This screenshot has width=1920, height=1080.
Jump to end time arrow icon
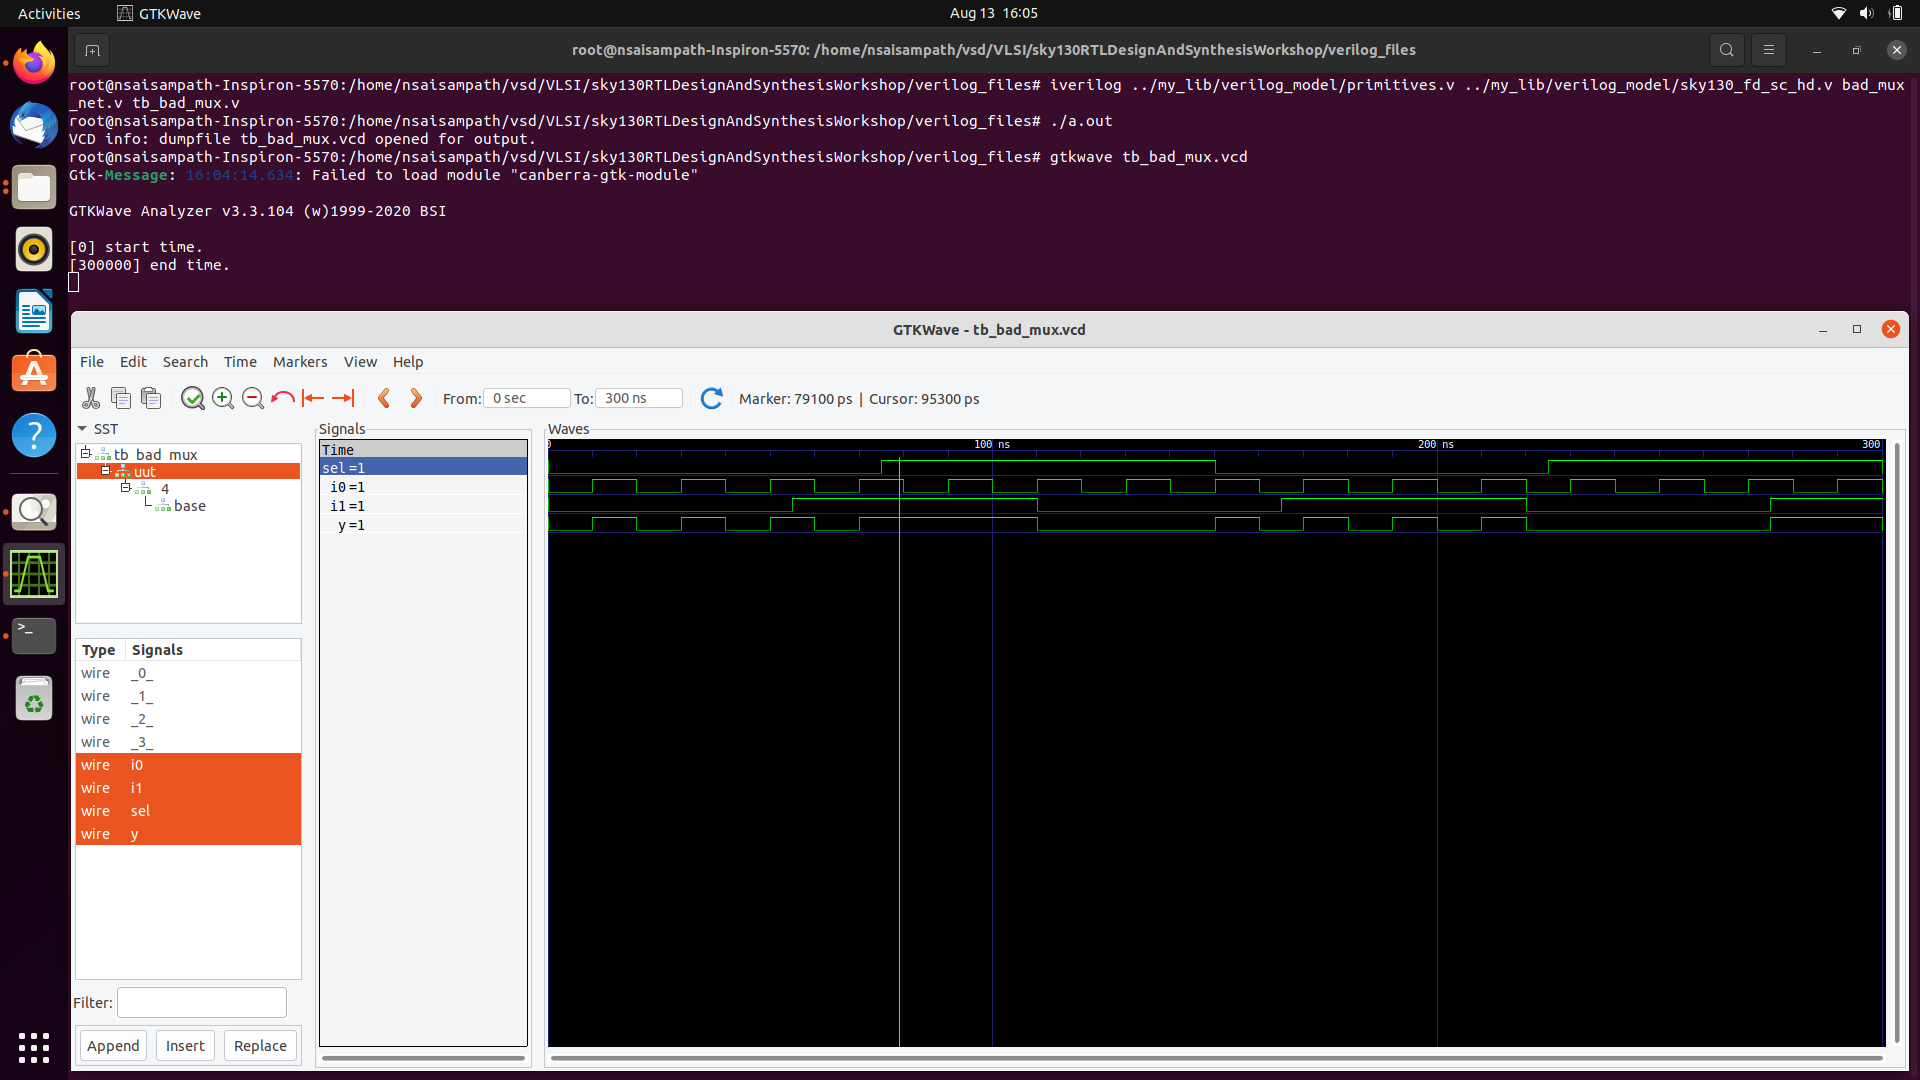pyautogui.click(x=343, y=398)
